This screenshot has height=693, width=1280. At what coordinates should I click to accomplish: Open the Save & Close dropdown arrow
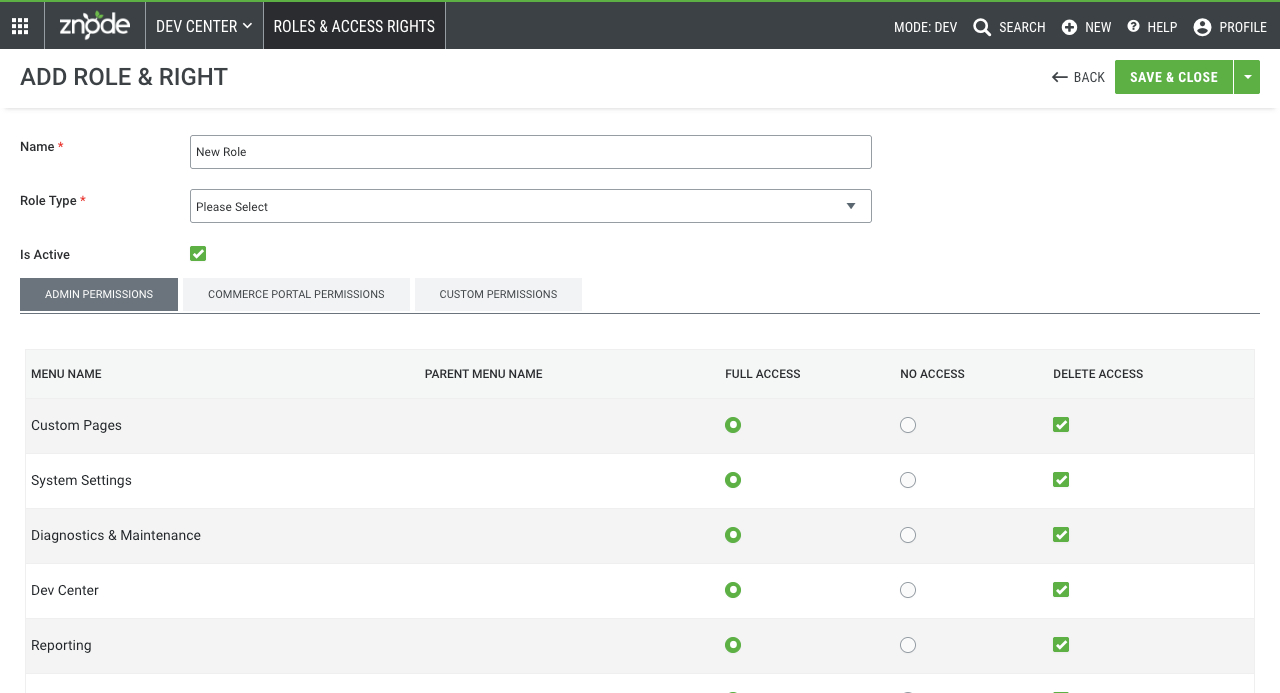coord(1247,77)
